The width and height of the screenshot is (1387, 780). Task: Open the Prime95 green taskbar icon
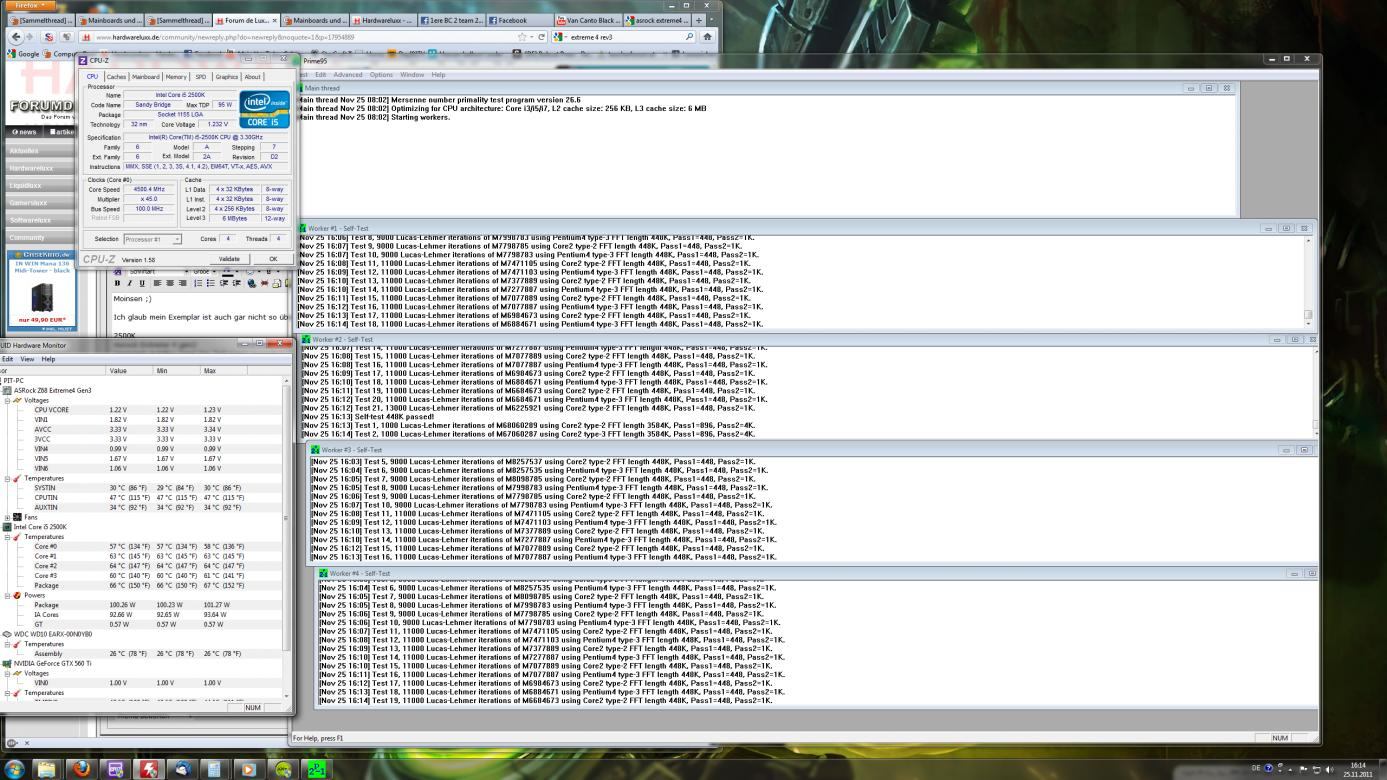(x=316, y=769)
